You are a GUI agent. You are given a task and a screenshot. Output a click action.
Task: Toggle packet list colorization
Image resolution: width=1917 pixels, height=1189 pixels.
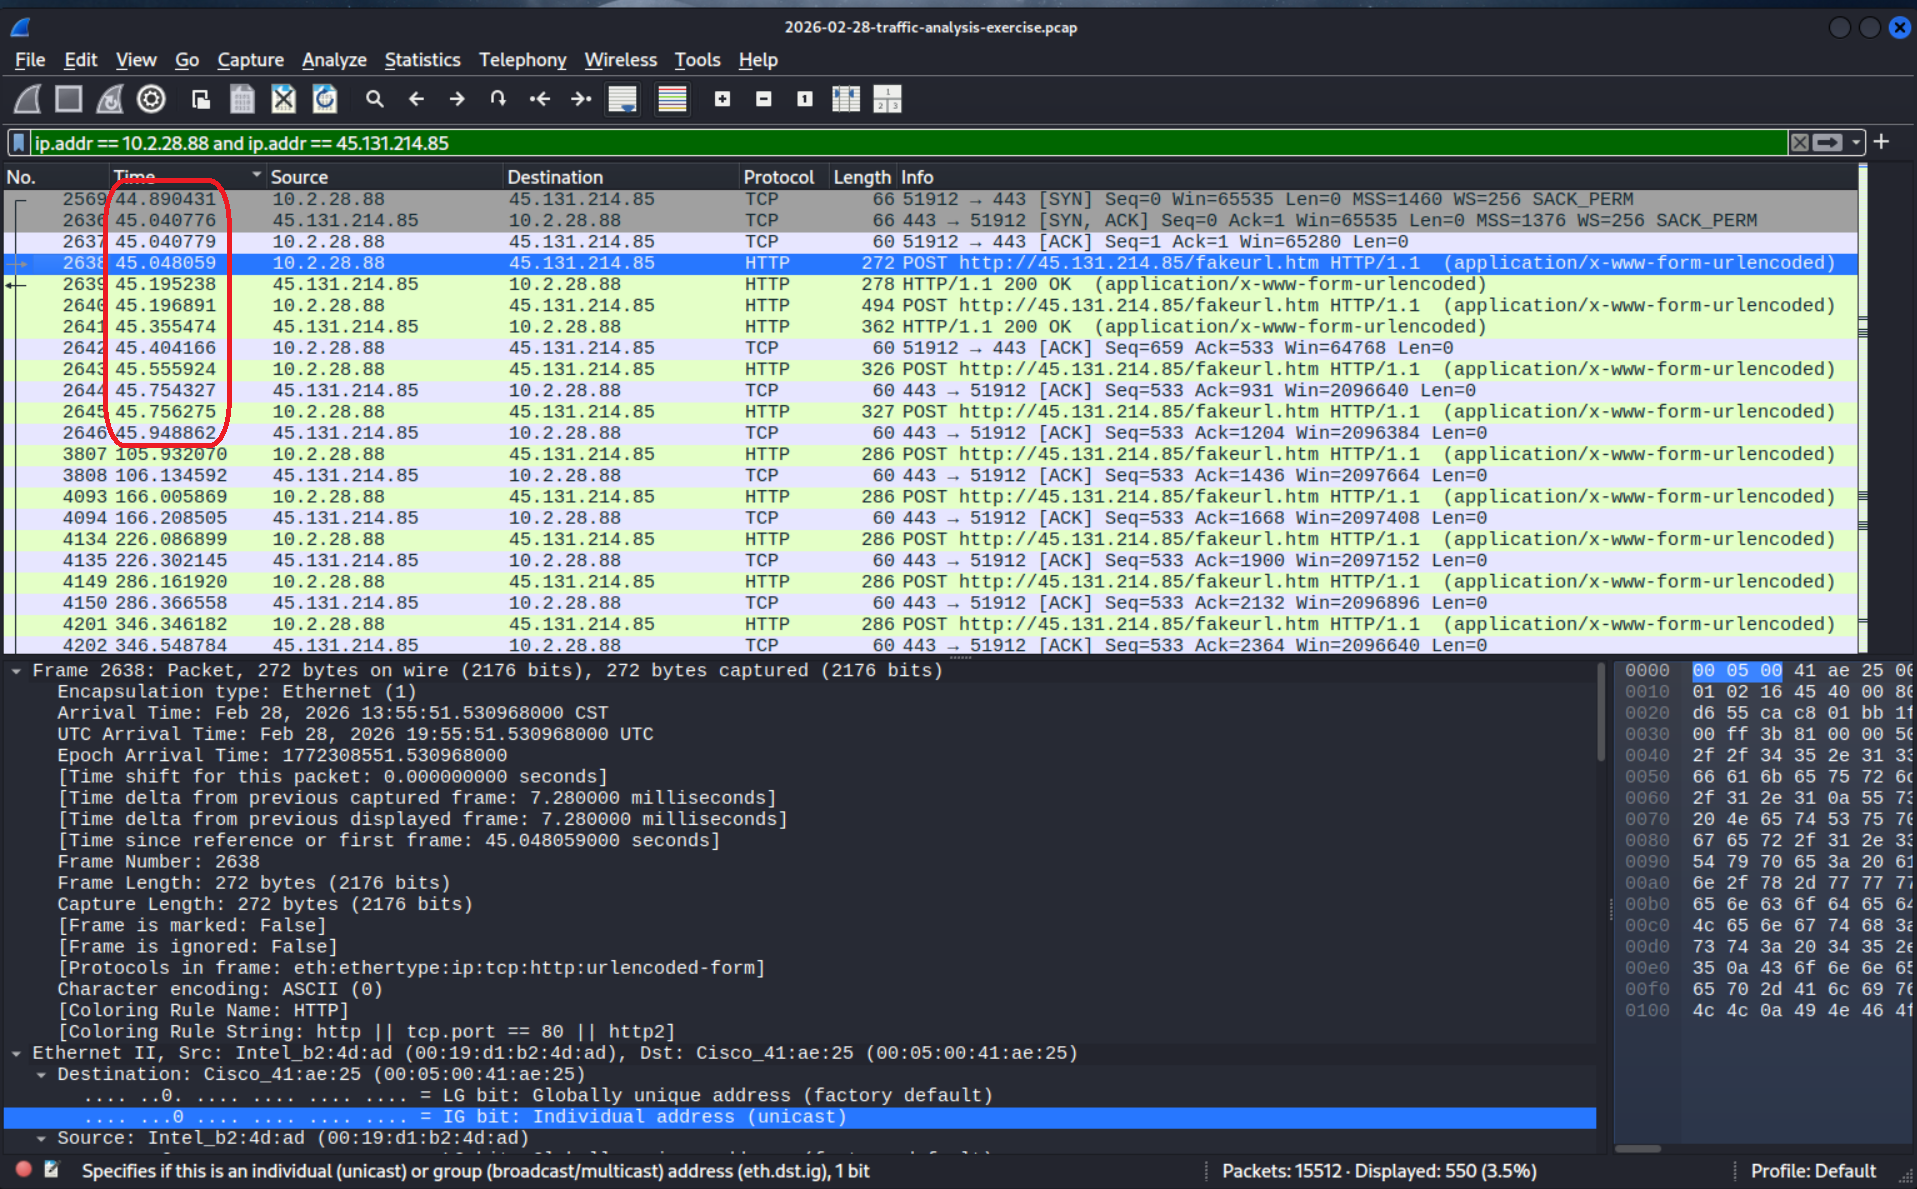[672, 99]
